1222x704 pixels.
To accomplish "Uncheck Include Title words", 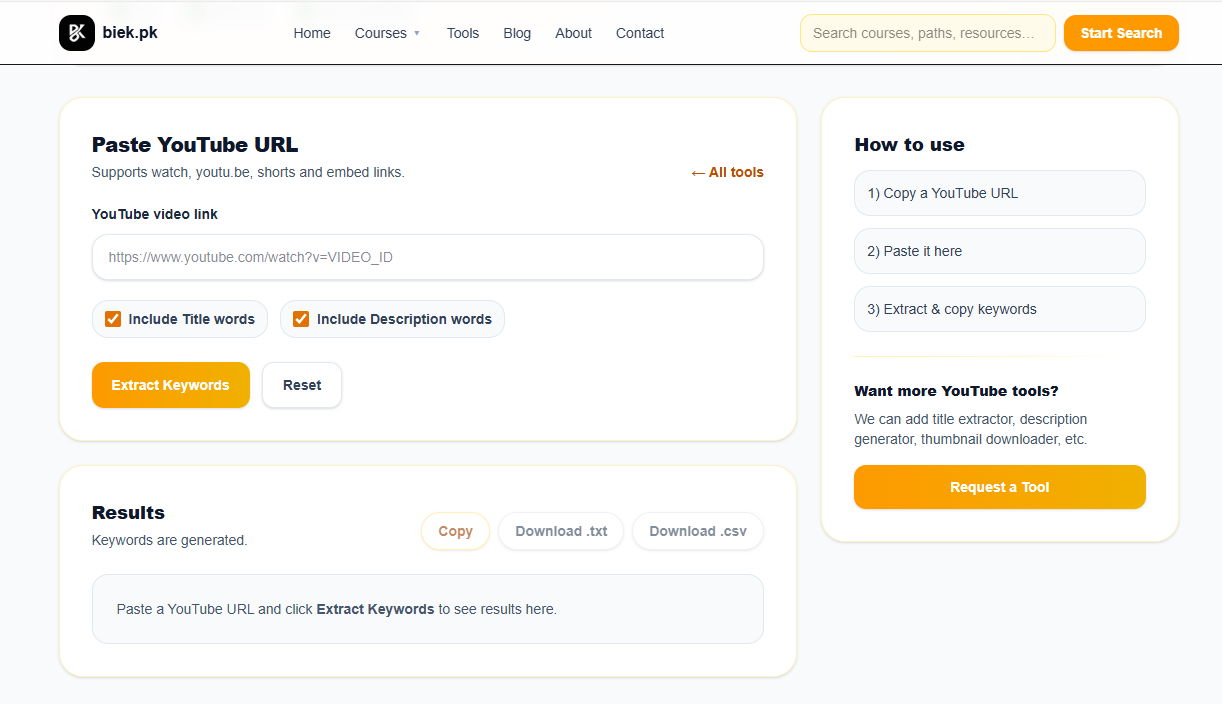I will coord(113,319).
